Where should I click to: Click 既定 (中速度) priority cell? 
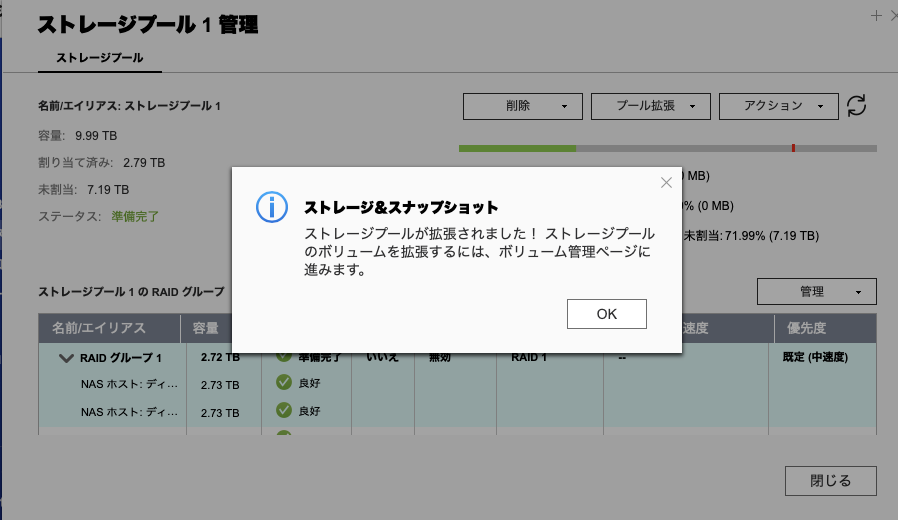[815, 357]
